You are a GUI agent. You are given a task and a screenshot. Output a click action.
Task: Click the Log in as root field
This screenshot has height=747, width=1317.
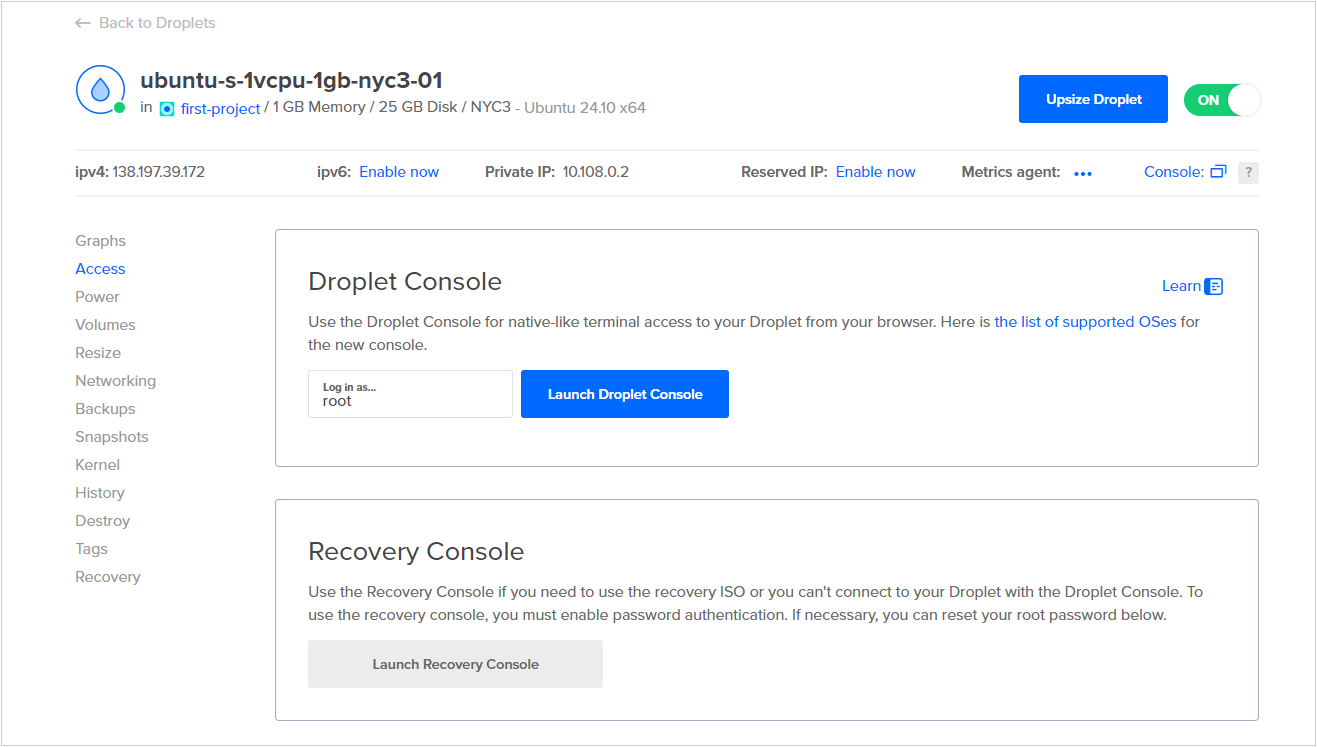pos(410,394)
